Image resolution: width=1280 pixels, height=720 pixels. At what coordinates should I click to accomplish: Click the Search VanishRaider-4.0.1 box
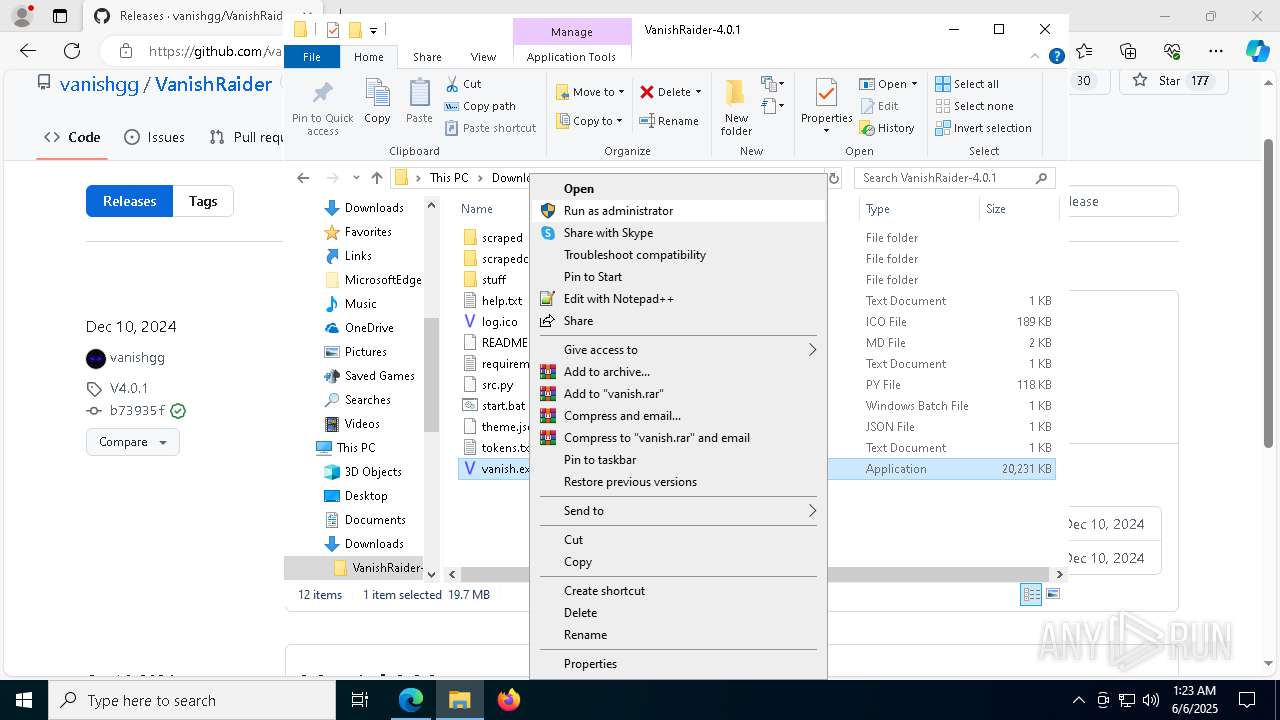pyautogui.click(x=955, y=178)
